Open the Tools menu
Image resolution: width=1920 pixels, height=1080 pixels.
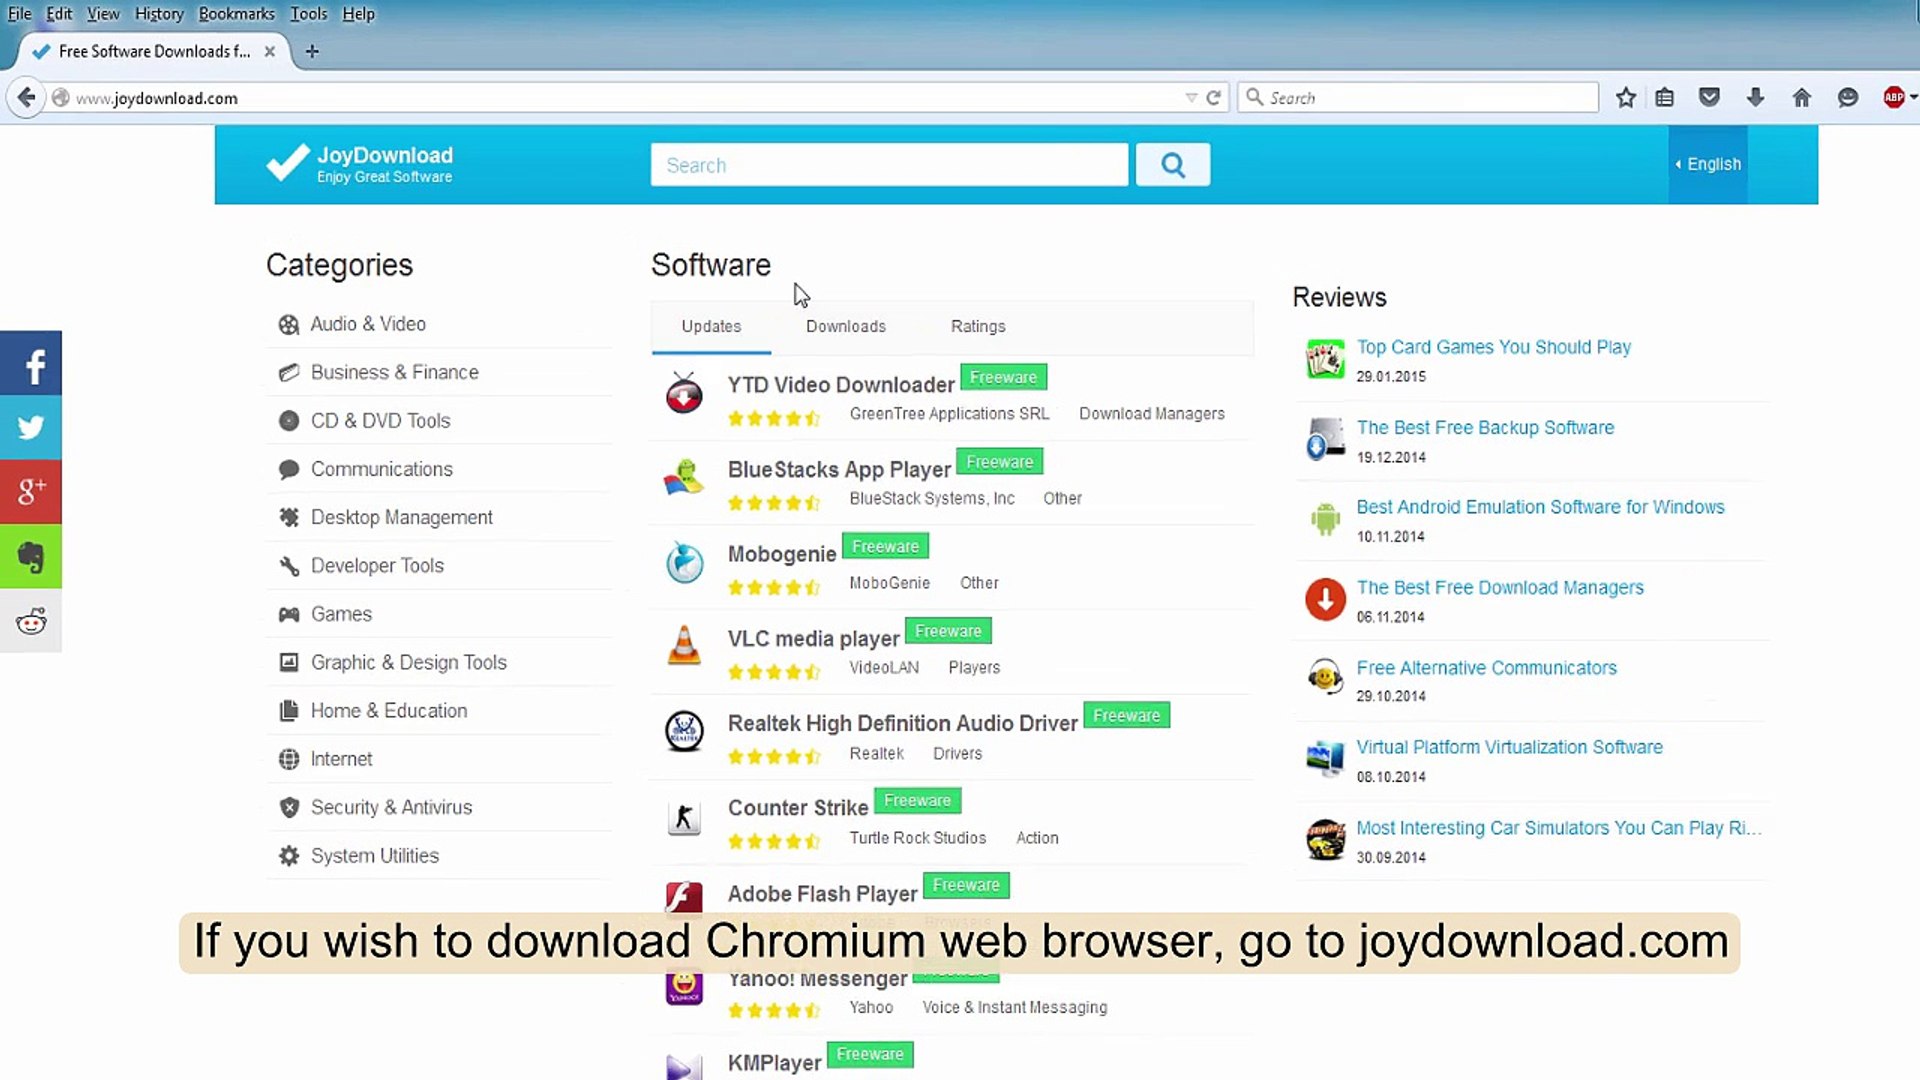[308, 13]
